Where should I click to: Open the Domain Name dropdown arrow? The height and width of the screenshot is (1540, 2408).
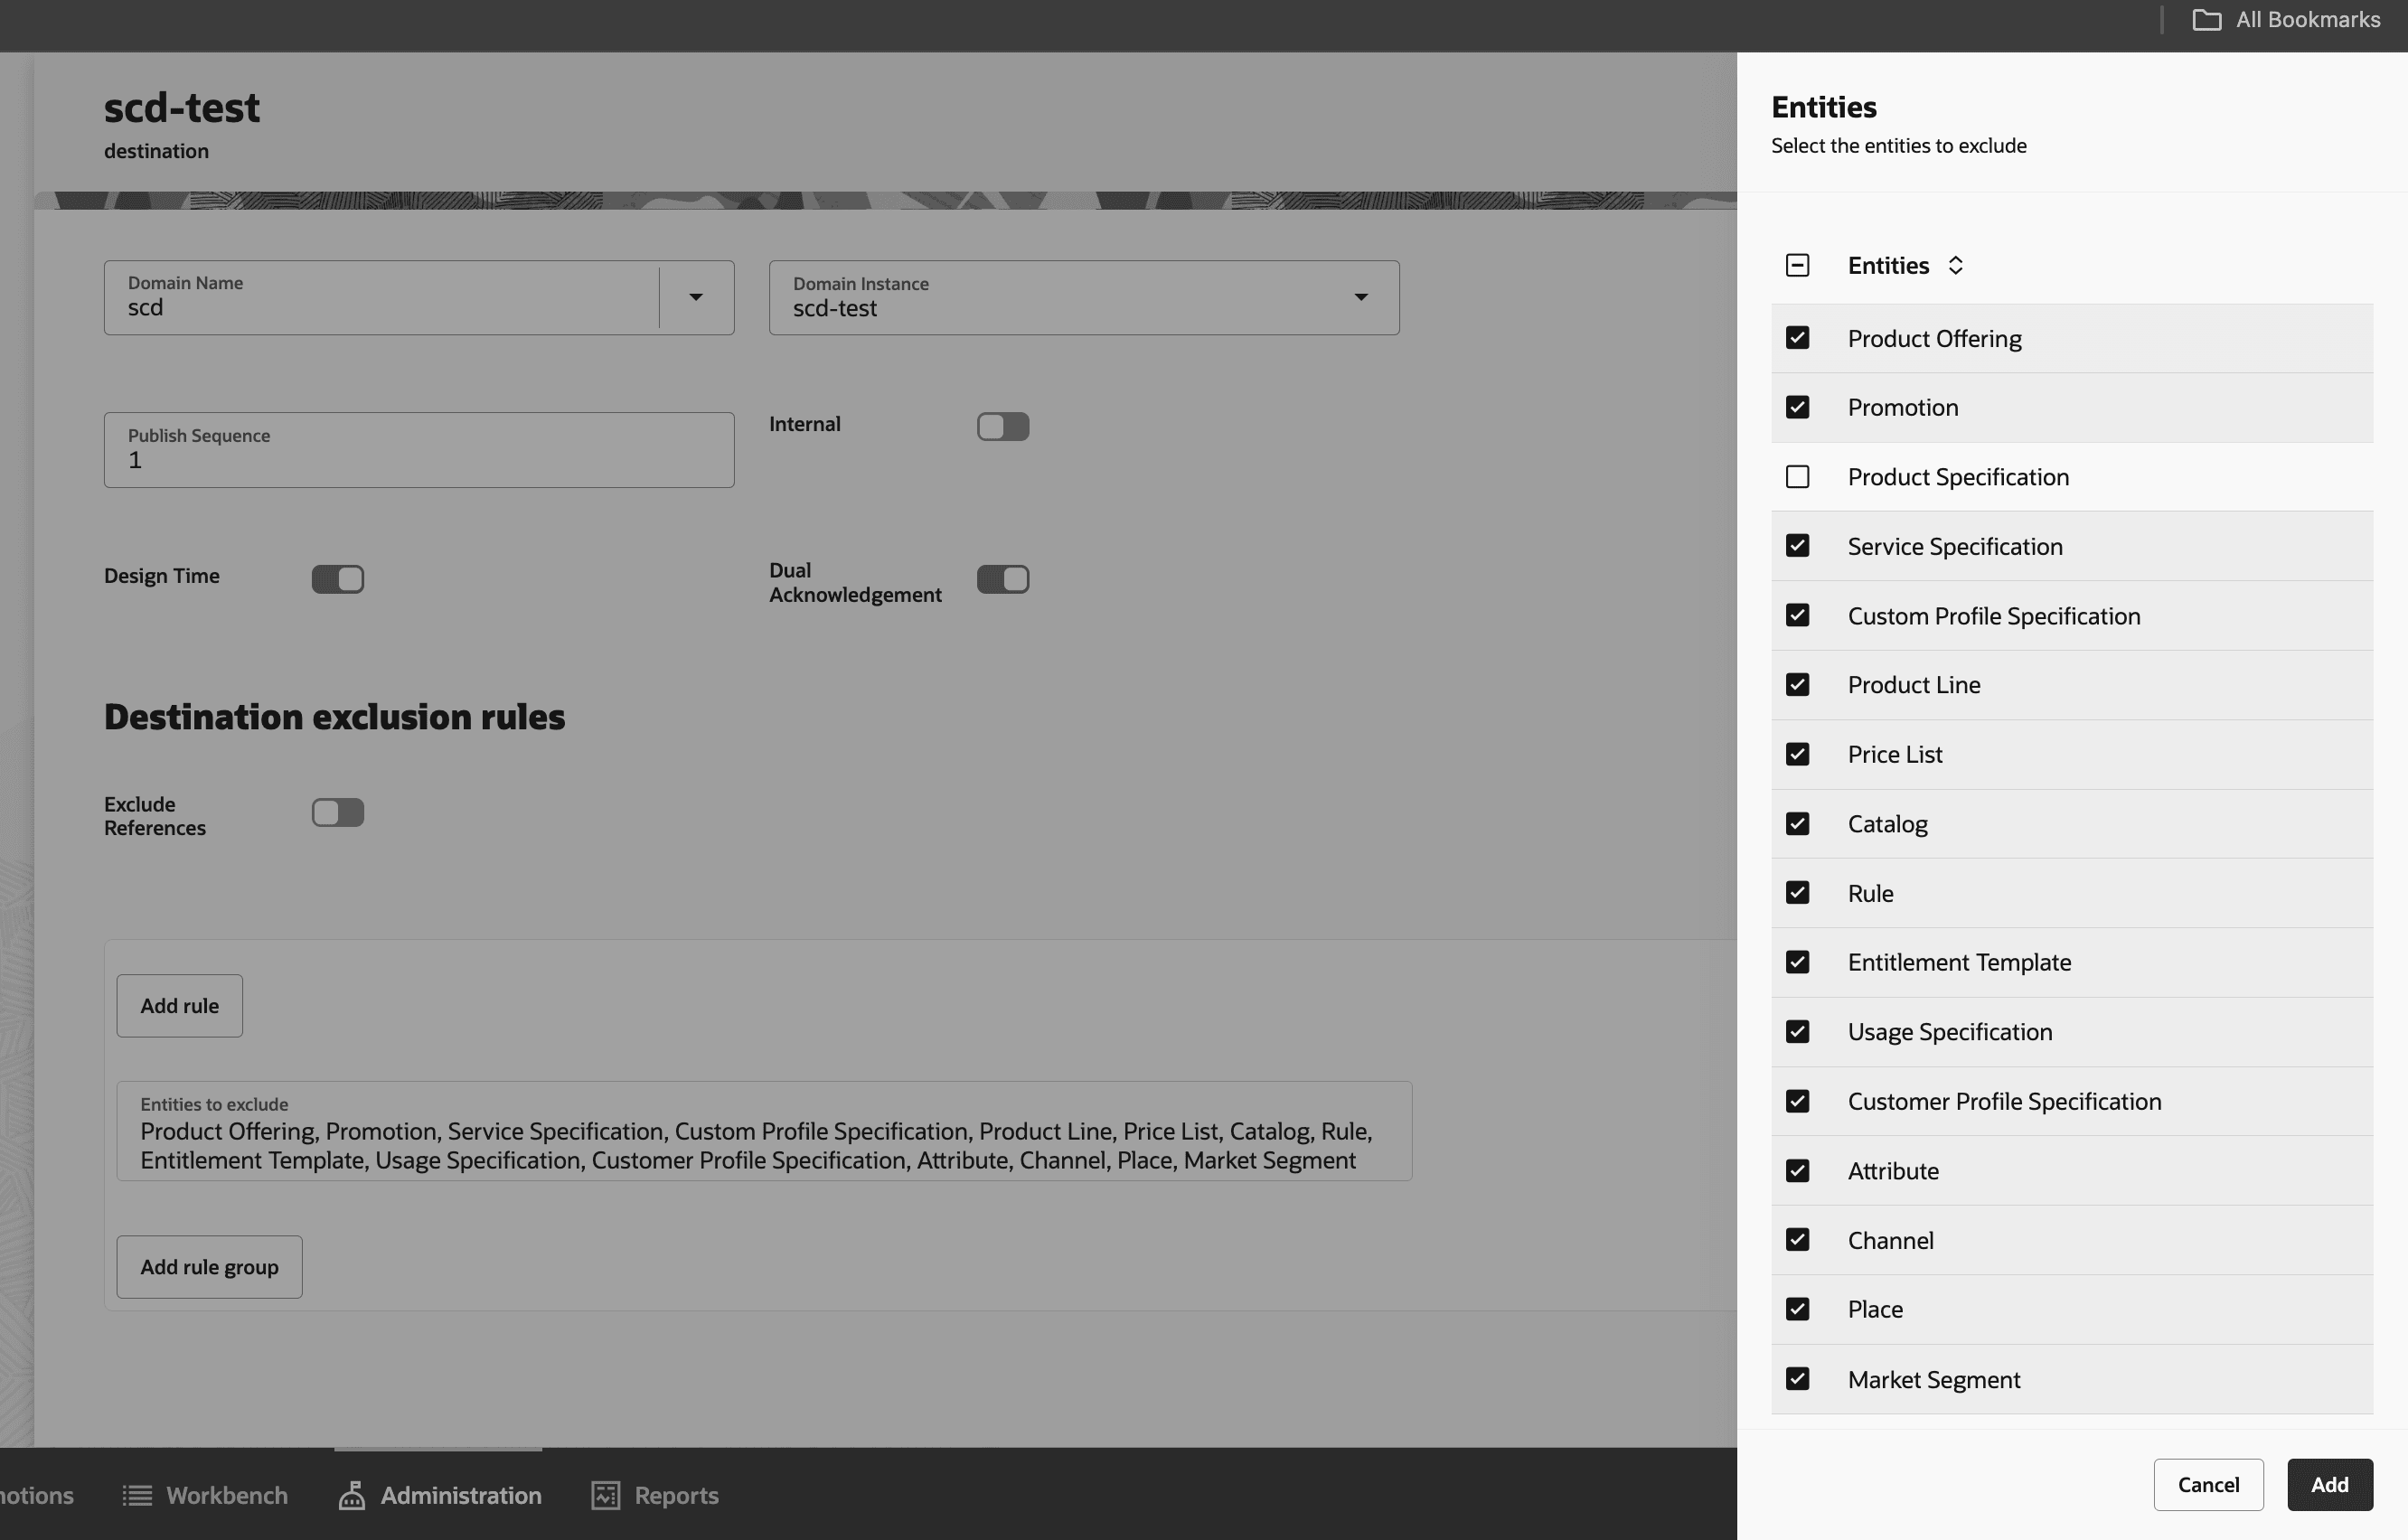point(696,298)
